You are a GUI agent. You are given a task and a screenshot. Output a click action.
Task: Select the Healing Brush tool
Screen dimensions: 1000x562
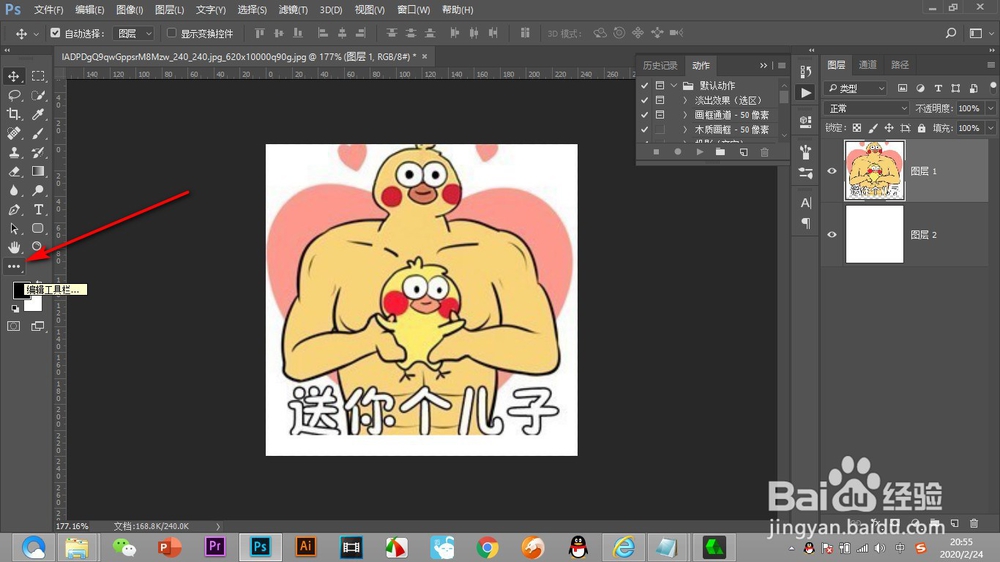click(13, 133)
